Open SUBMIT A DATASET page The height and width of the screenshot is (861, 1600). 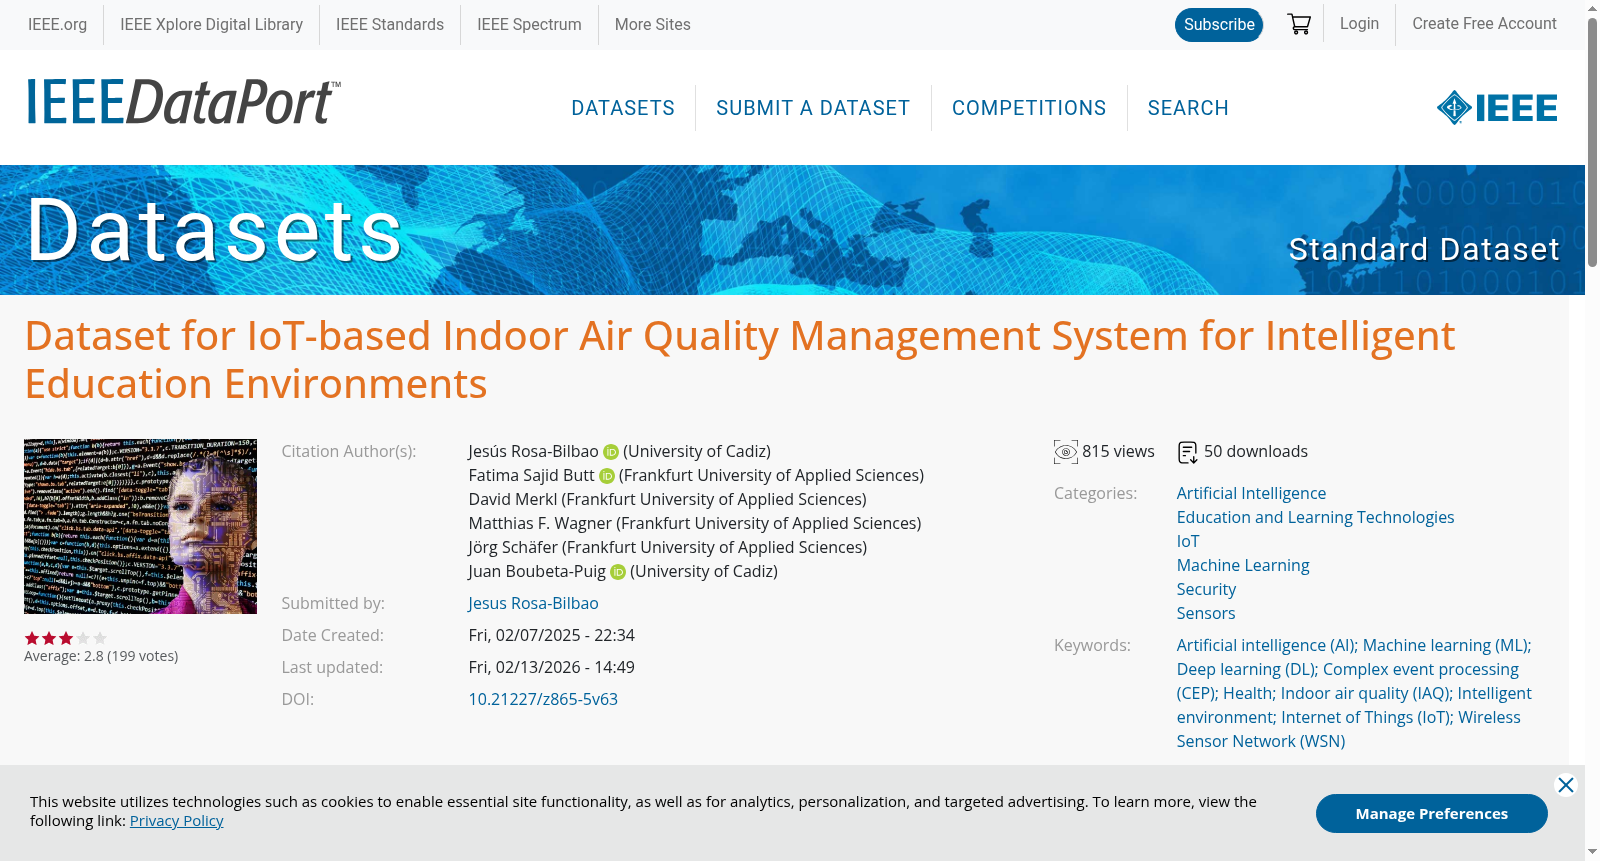(813, 108)
